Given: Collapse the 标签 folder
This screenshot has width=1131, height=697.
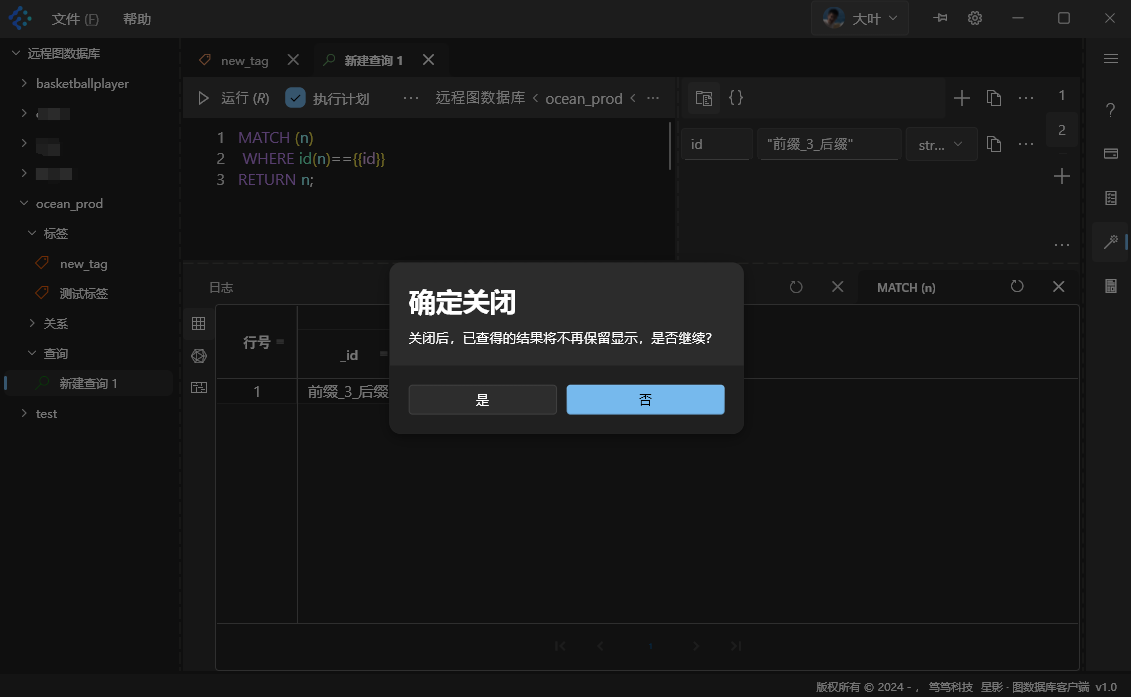Looking at the screenshot, I should 32,233.
